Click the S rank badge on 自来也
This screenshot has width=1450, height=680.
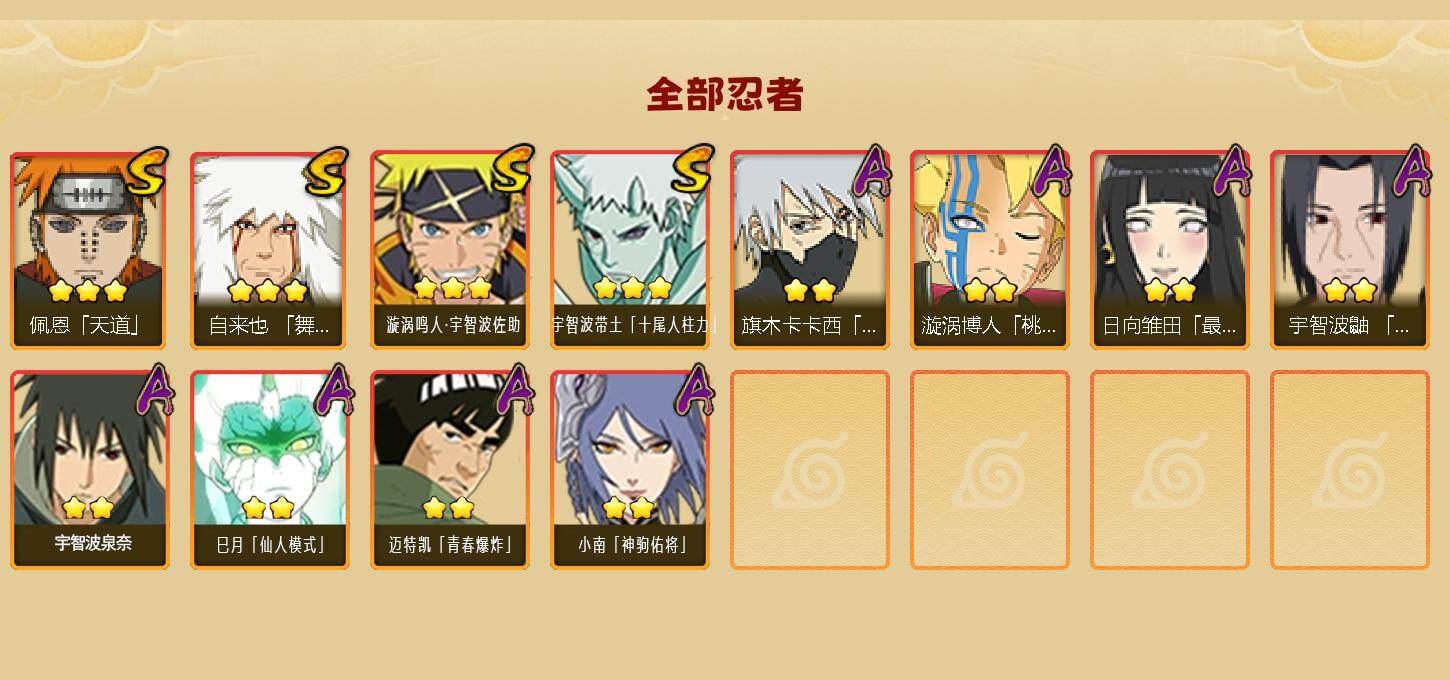[327, 171]
